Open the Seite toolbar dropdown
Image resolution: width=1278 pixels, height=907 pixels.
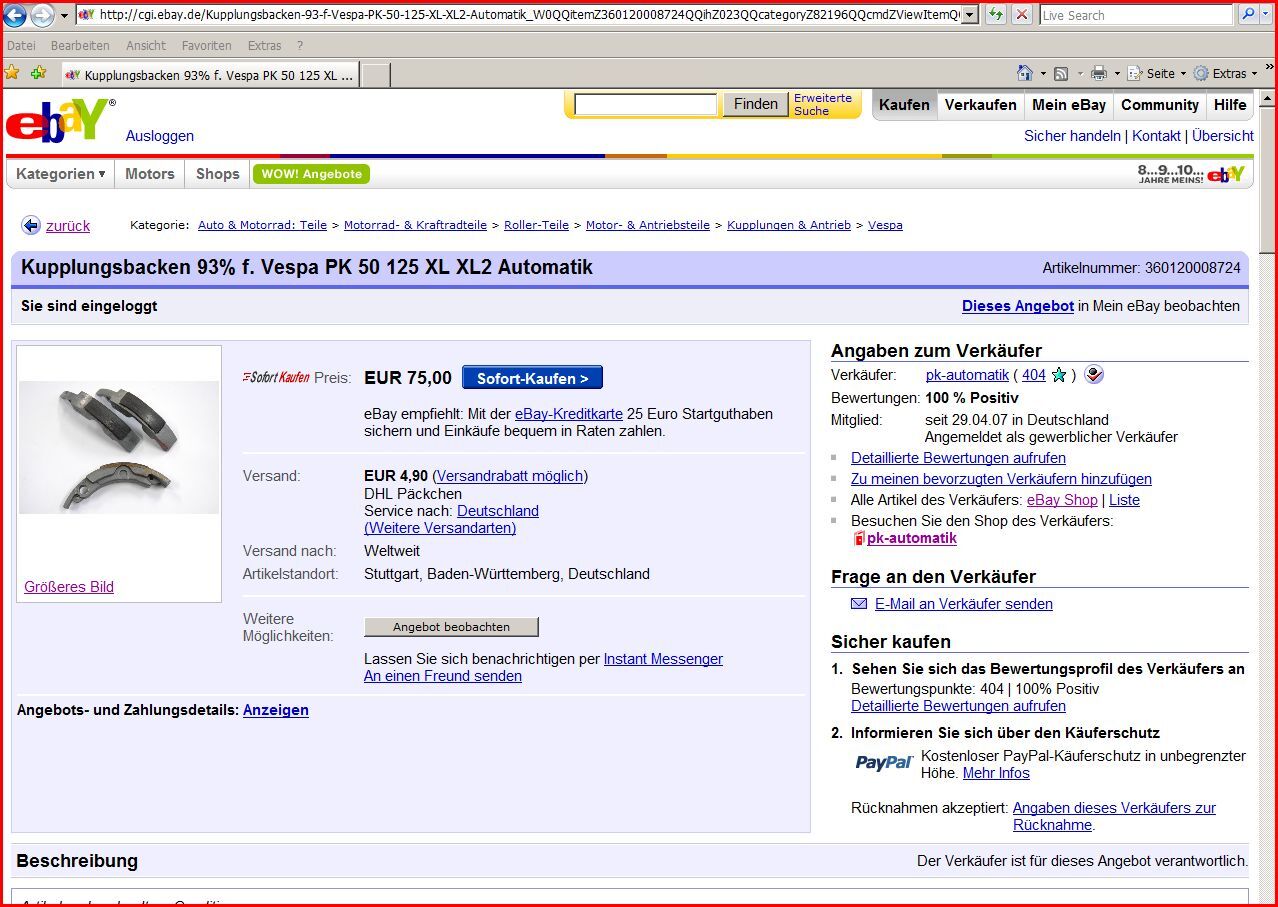tap(1158, 73)
